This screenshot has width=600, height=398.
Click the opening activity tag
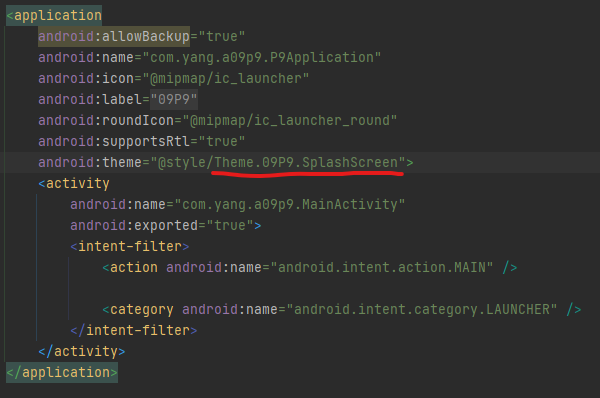pos(74,183)
